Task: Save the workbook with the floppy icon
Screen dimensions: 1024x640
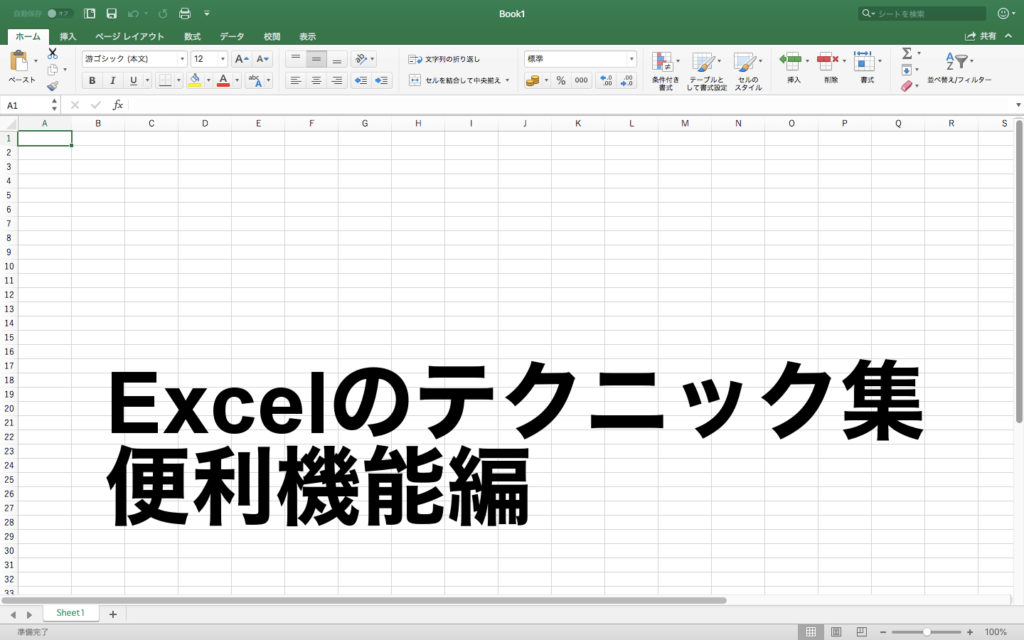Action: [112, 13]
